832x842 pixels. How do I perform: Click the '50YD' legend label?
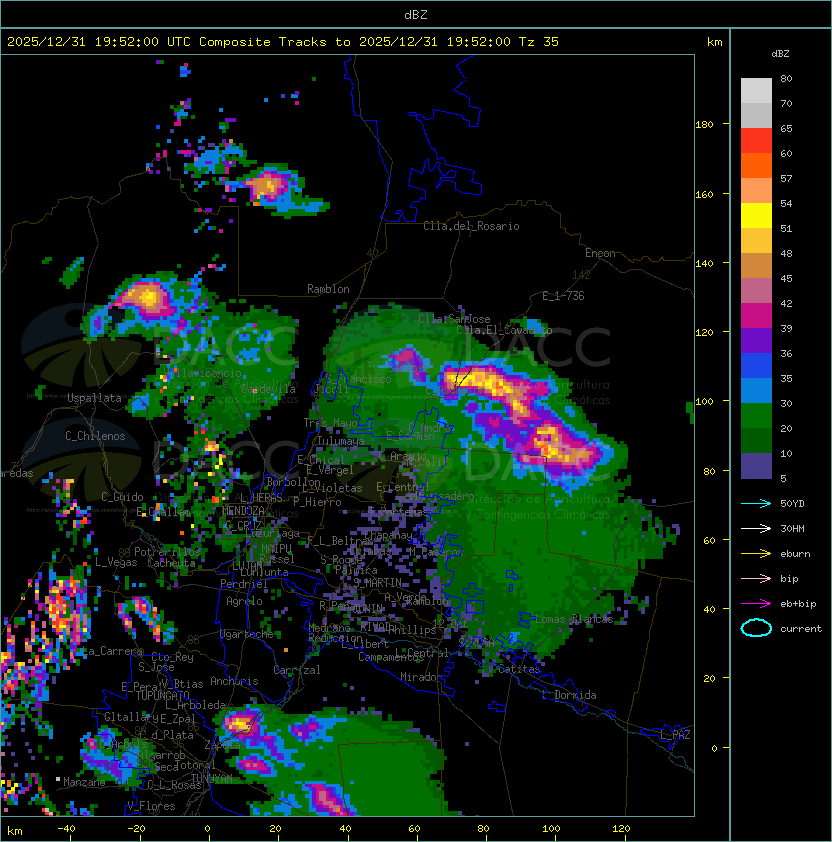click(792, 504)
